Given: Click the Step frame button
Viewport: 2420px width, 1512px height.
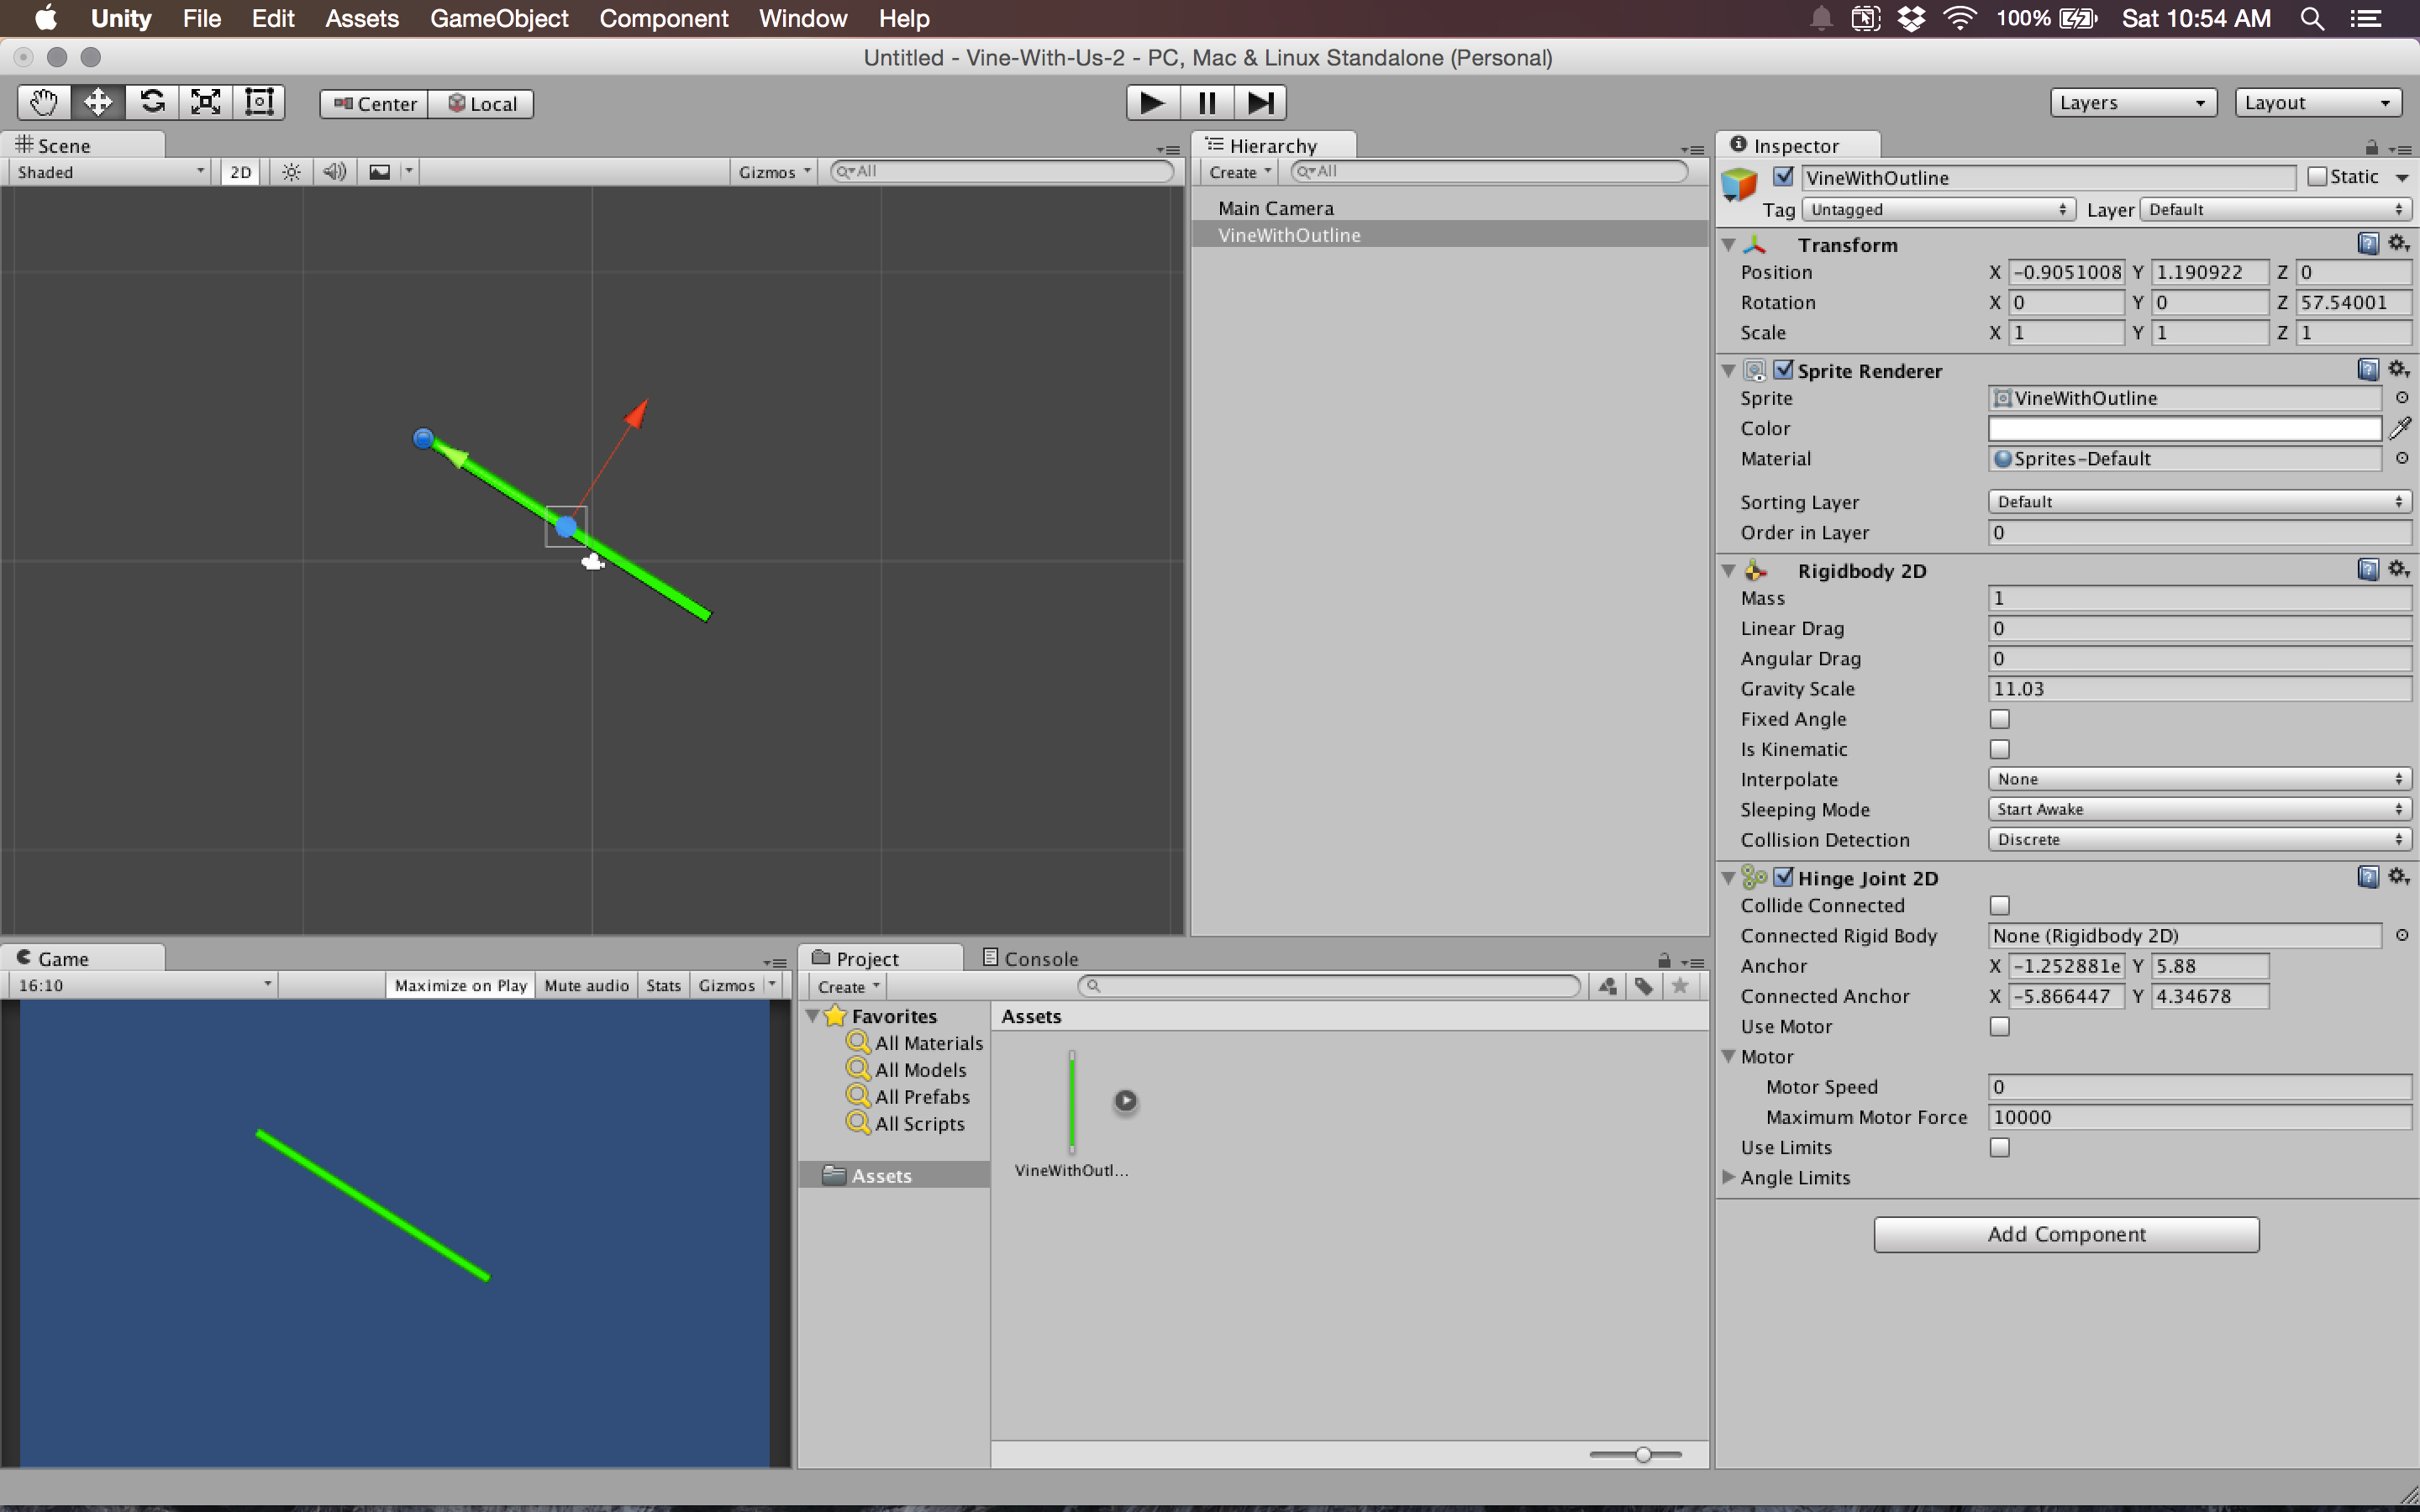Looking at the screenshot, I should pos(1260,103).
